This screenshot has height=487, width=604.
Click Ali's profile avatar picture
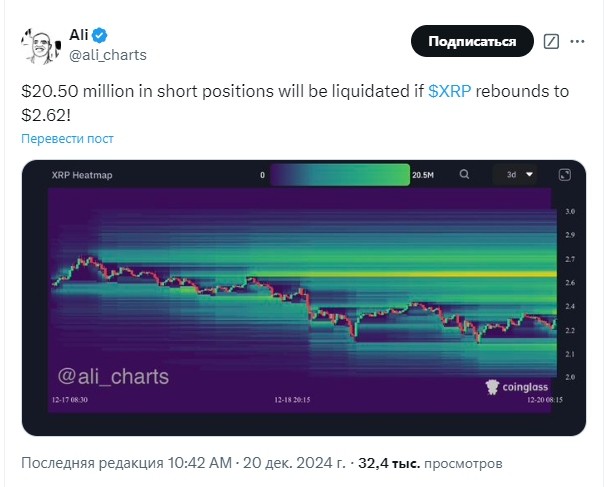pyautogui.click(x=41, y=47)
